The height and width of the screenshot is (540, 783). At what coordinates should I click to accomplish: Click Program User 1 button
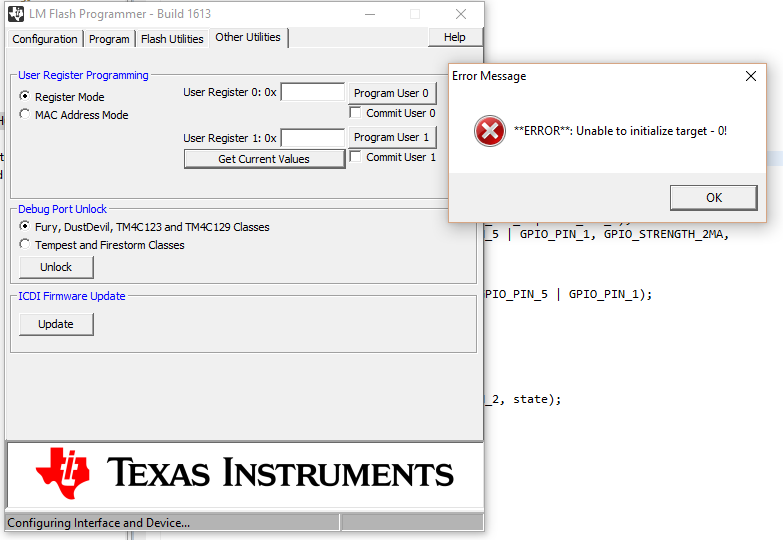[x=392, y=137]
